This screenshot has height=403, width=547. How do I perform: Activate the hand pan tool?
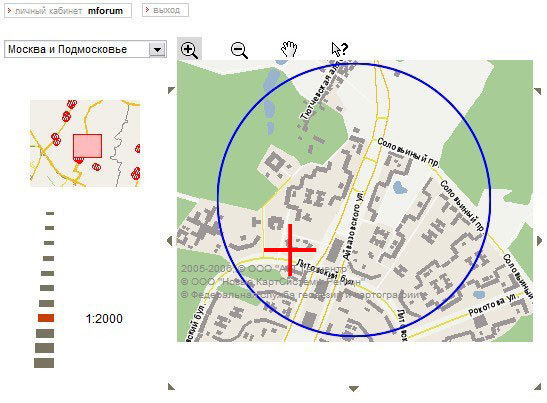click(289, 49)
